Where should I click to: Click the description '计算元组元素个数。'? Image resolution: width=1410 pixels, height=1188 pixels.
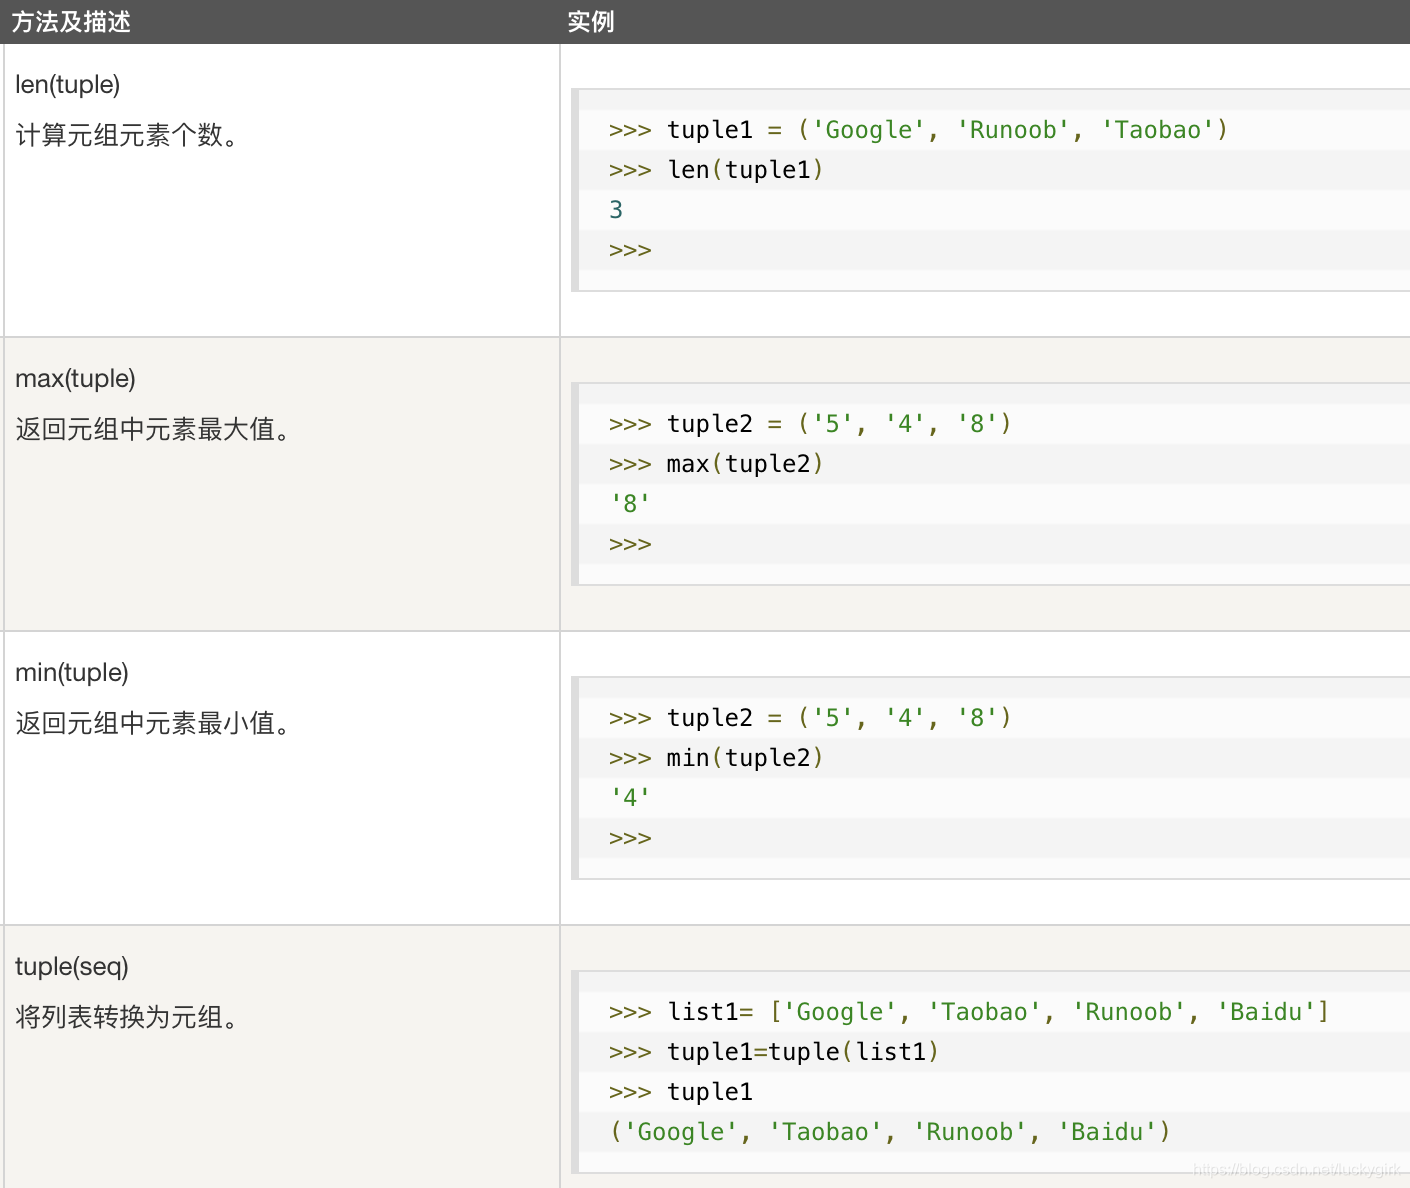pyautogui.click(x=128, y=135)
